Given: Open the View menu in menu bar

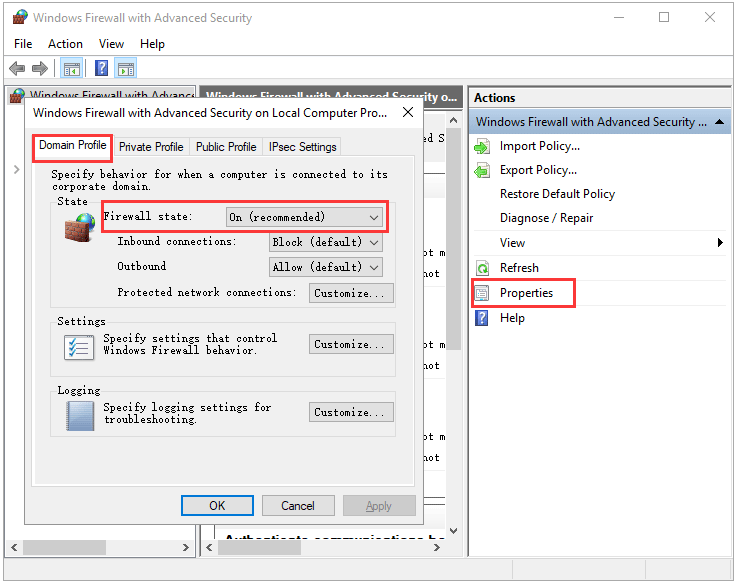Looking at the screenshot, I should [111, 44].
